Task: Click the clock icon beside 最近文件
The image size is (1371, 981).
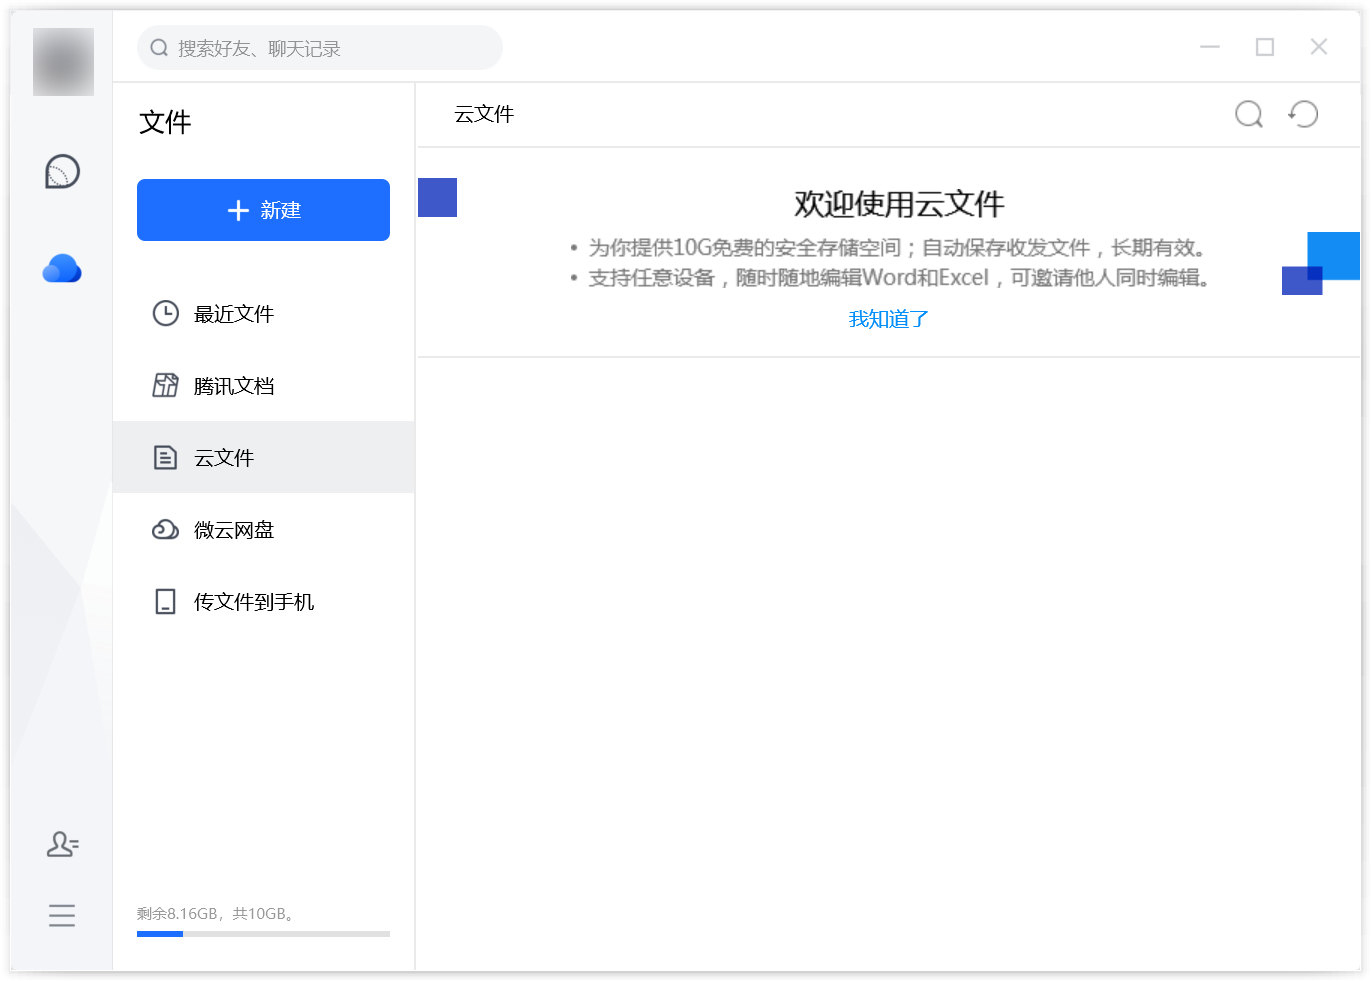Action: [165, 314]
